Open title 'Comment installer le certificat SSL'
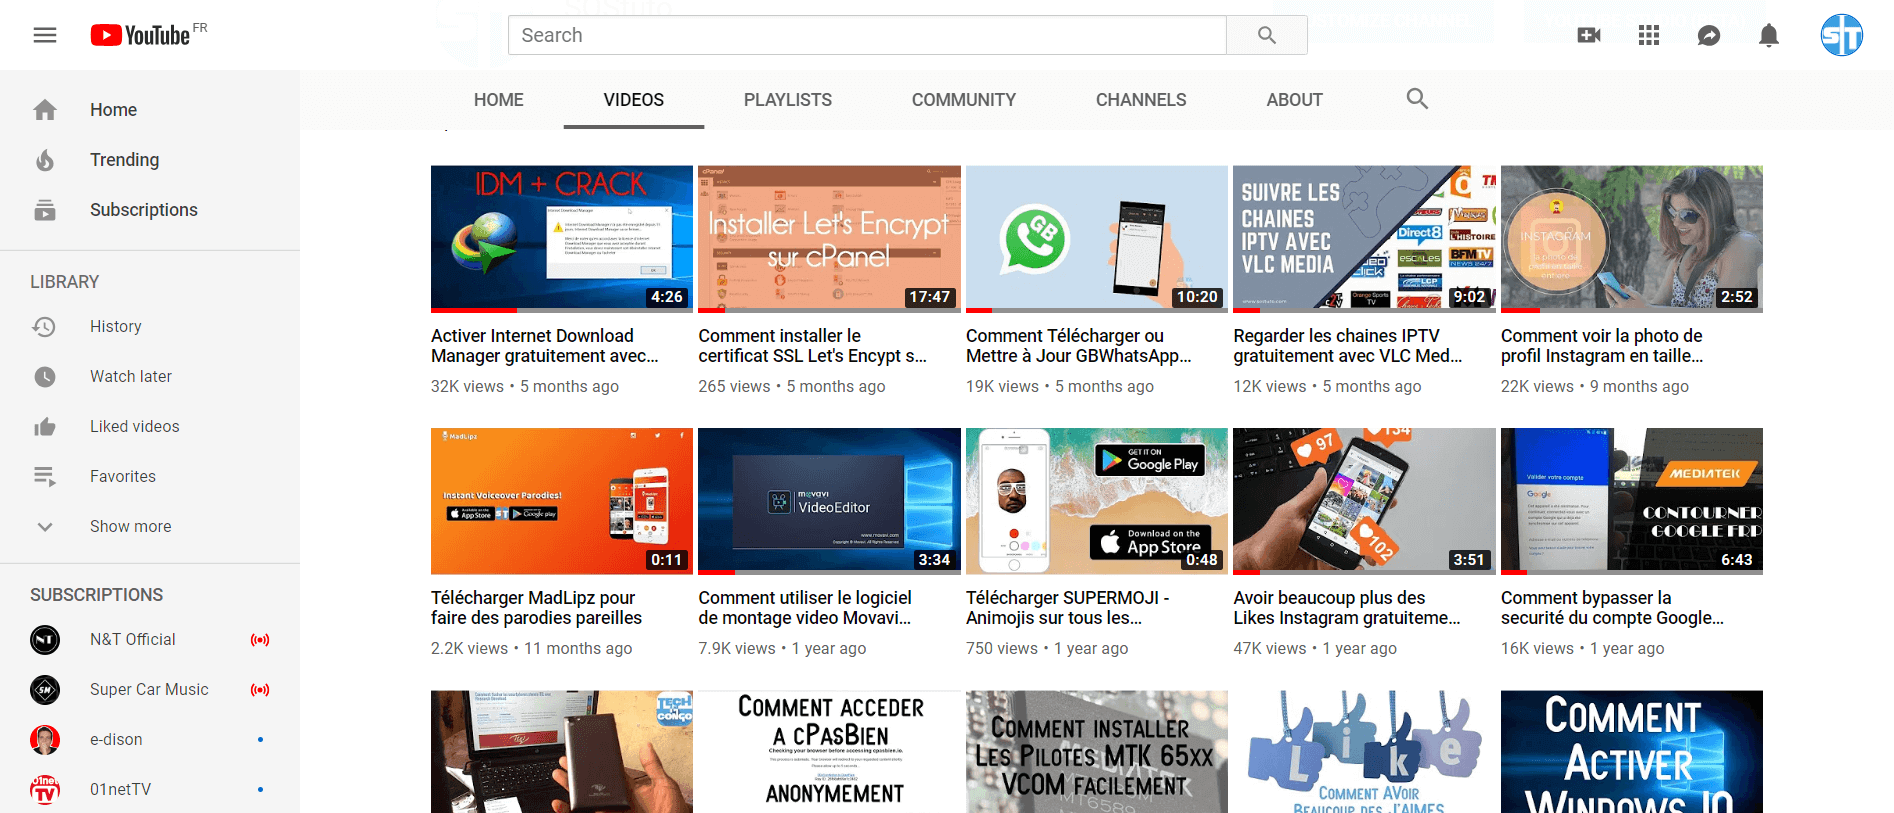1894x813 pixels. (x=813, y=346)
